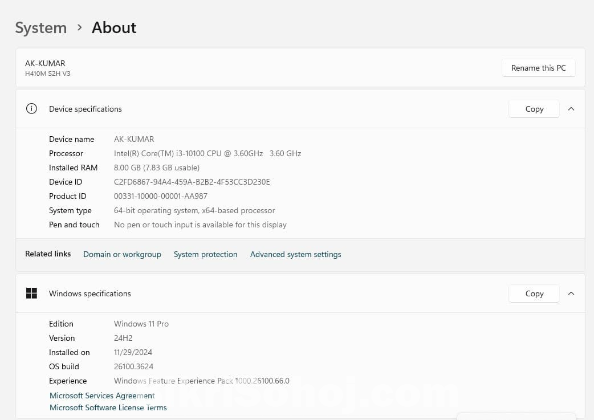Select the Windows Feature Experience Pack value

tap(202, 381)
